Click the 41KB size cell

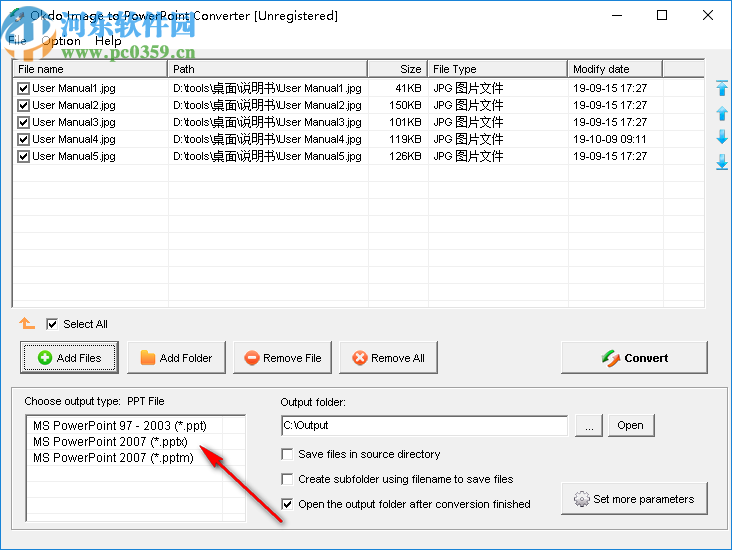pyautogui.click(x=408, y=88)
